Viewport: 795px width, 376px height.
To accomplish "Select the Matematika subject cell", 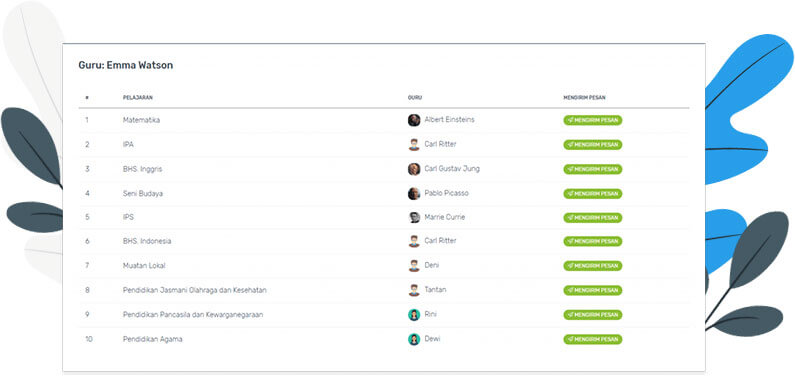I will [141, 120].
